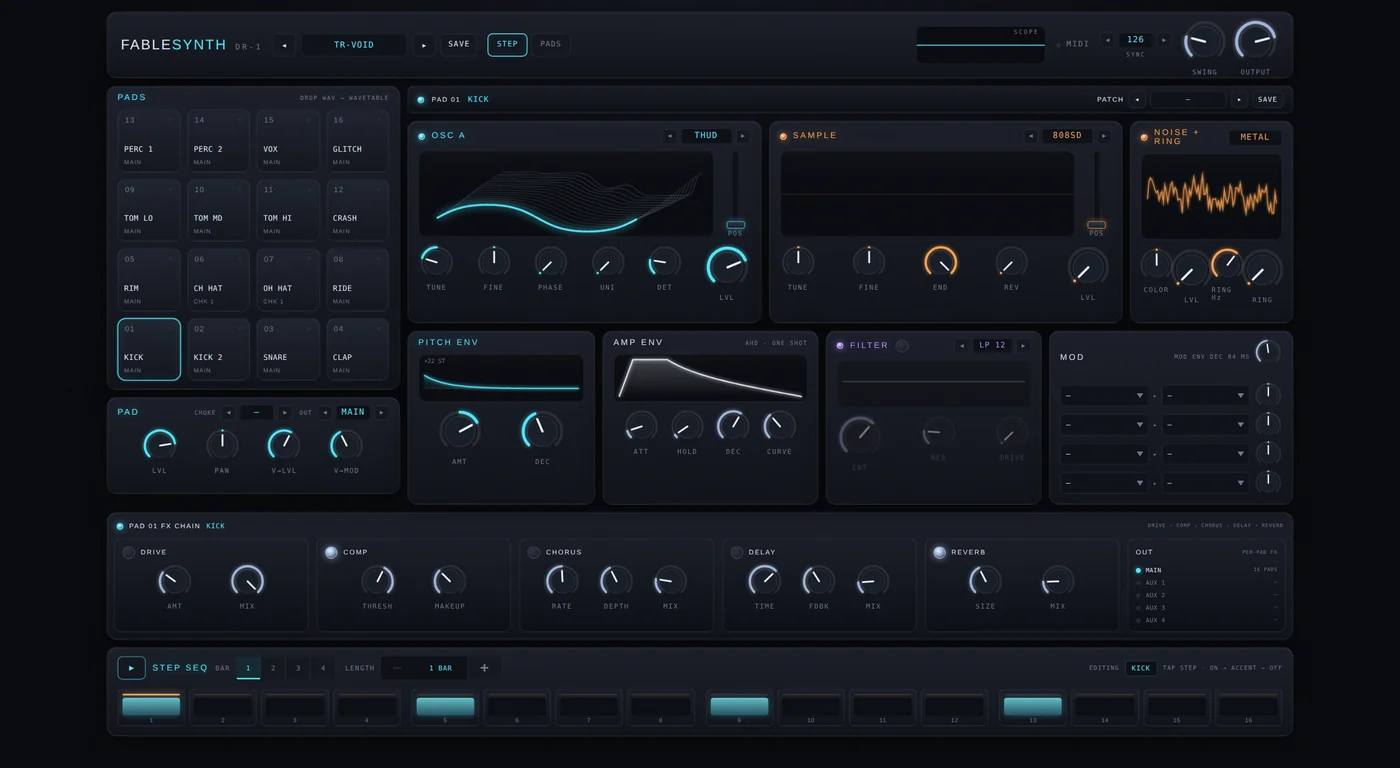Start the step sequencer playback

[x=131, y=668]
